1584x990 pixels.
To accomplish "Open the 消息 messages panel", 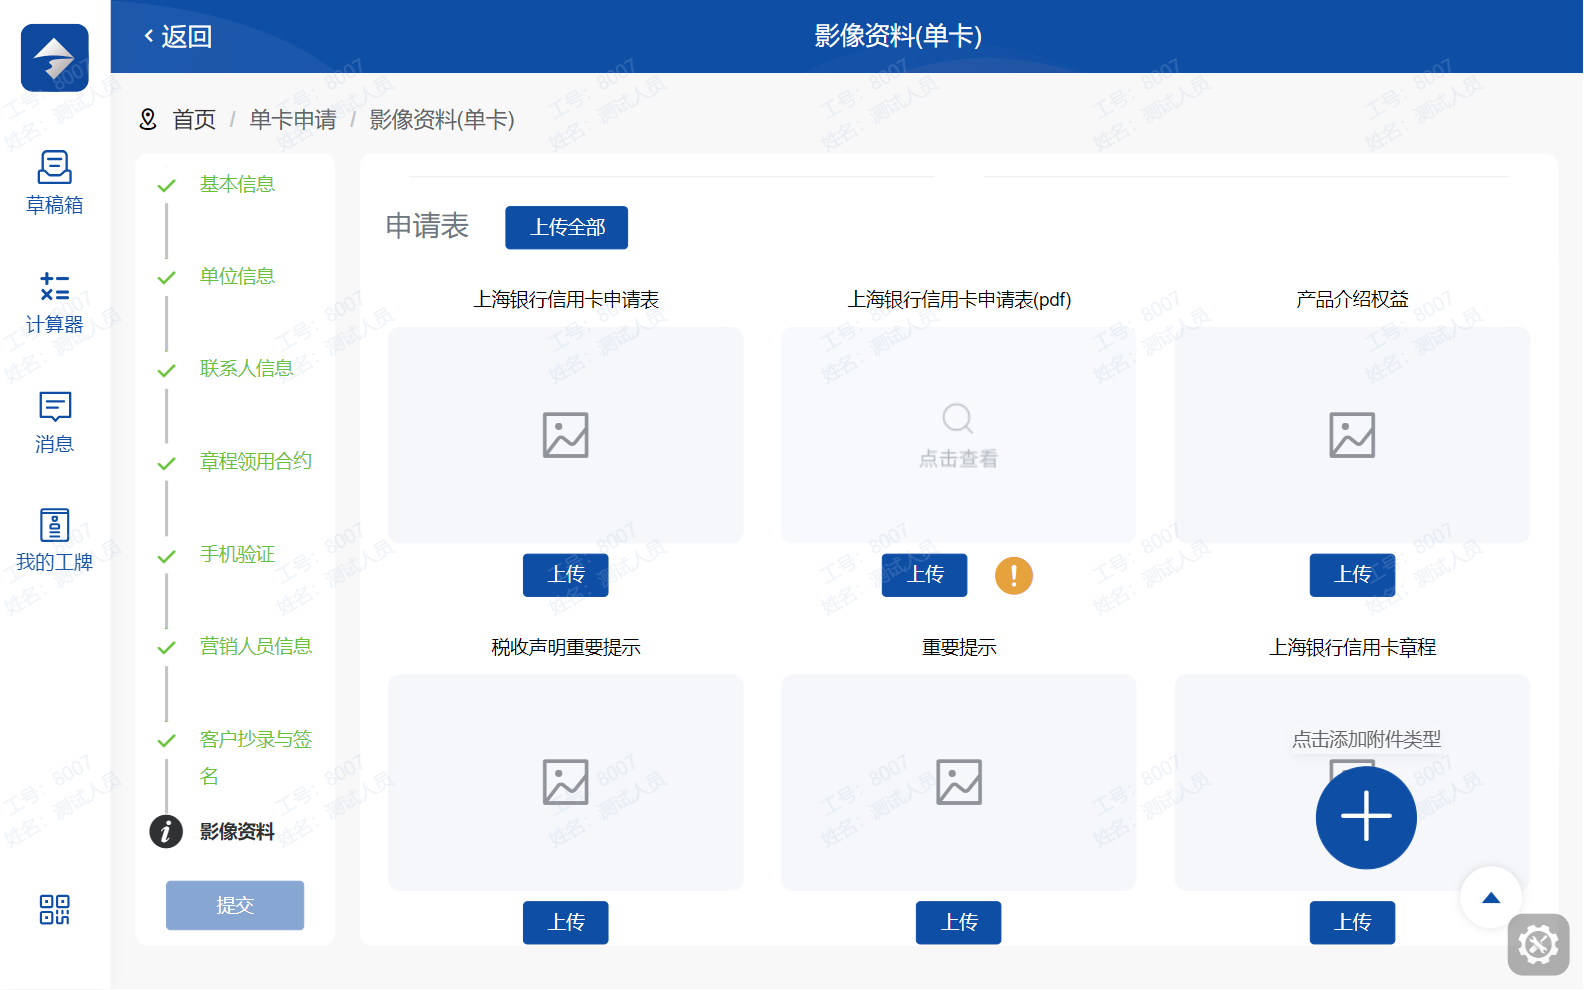I will click(55, 423).
